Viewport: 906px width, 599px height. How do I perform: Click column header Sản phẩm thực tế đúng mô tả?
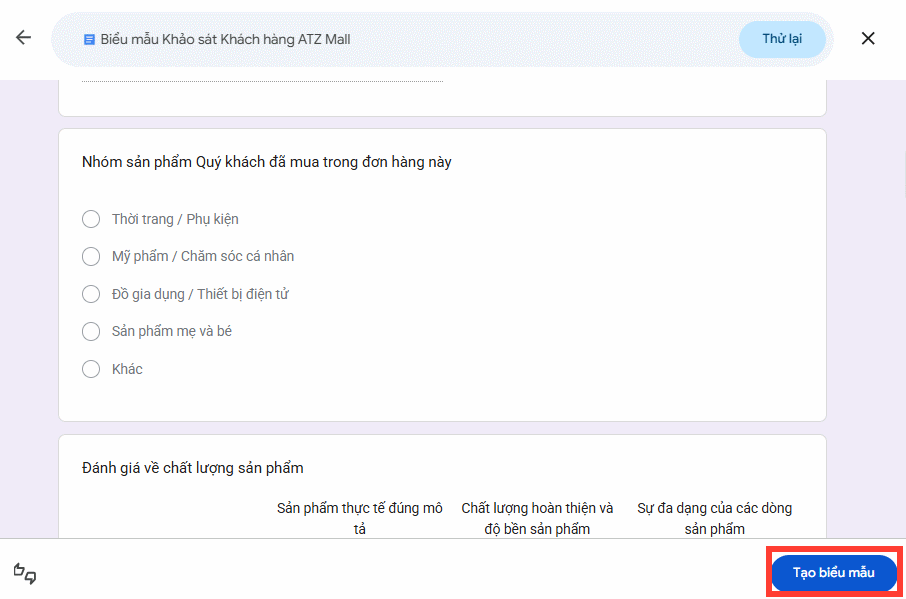tap(359, 518)
